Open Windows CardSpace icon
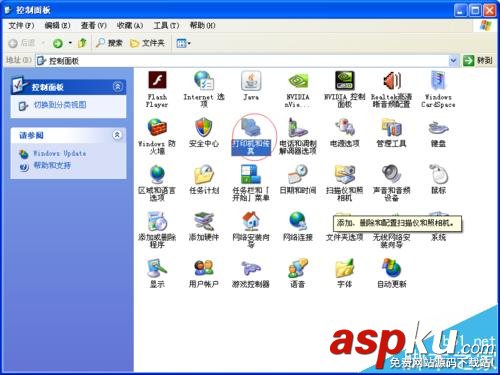 pos(438,81)
